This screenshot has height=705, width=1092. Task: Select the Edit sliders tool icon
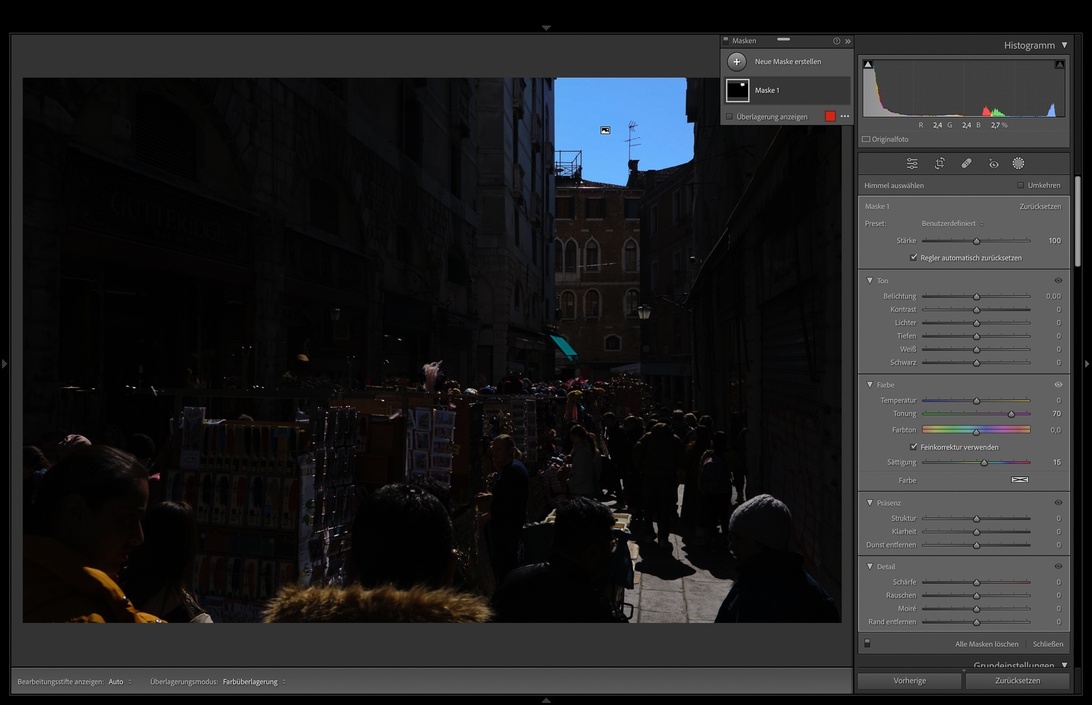[912, 163]
